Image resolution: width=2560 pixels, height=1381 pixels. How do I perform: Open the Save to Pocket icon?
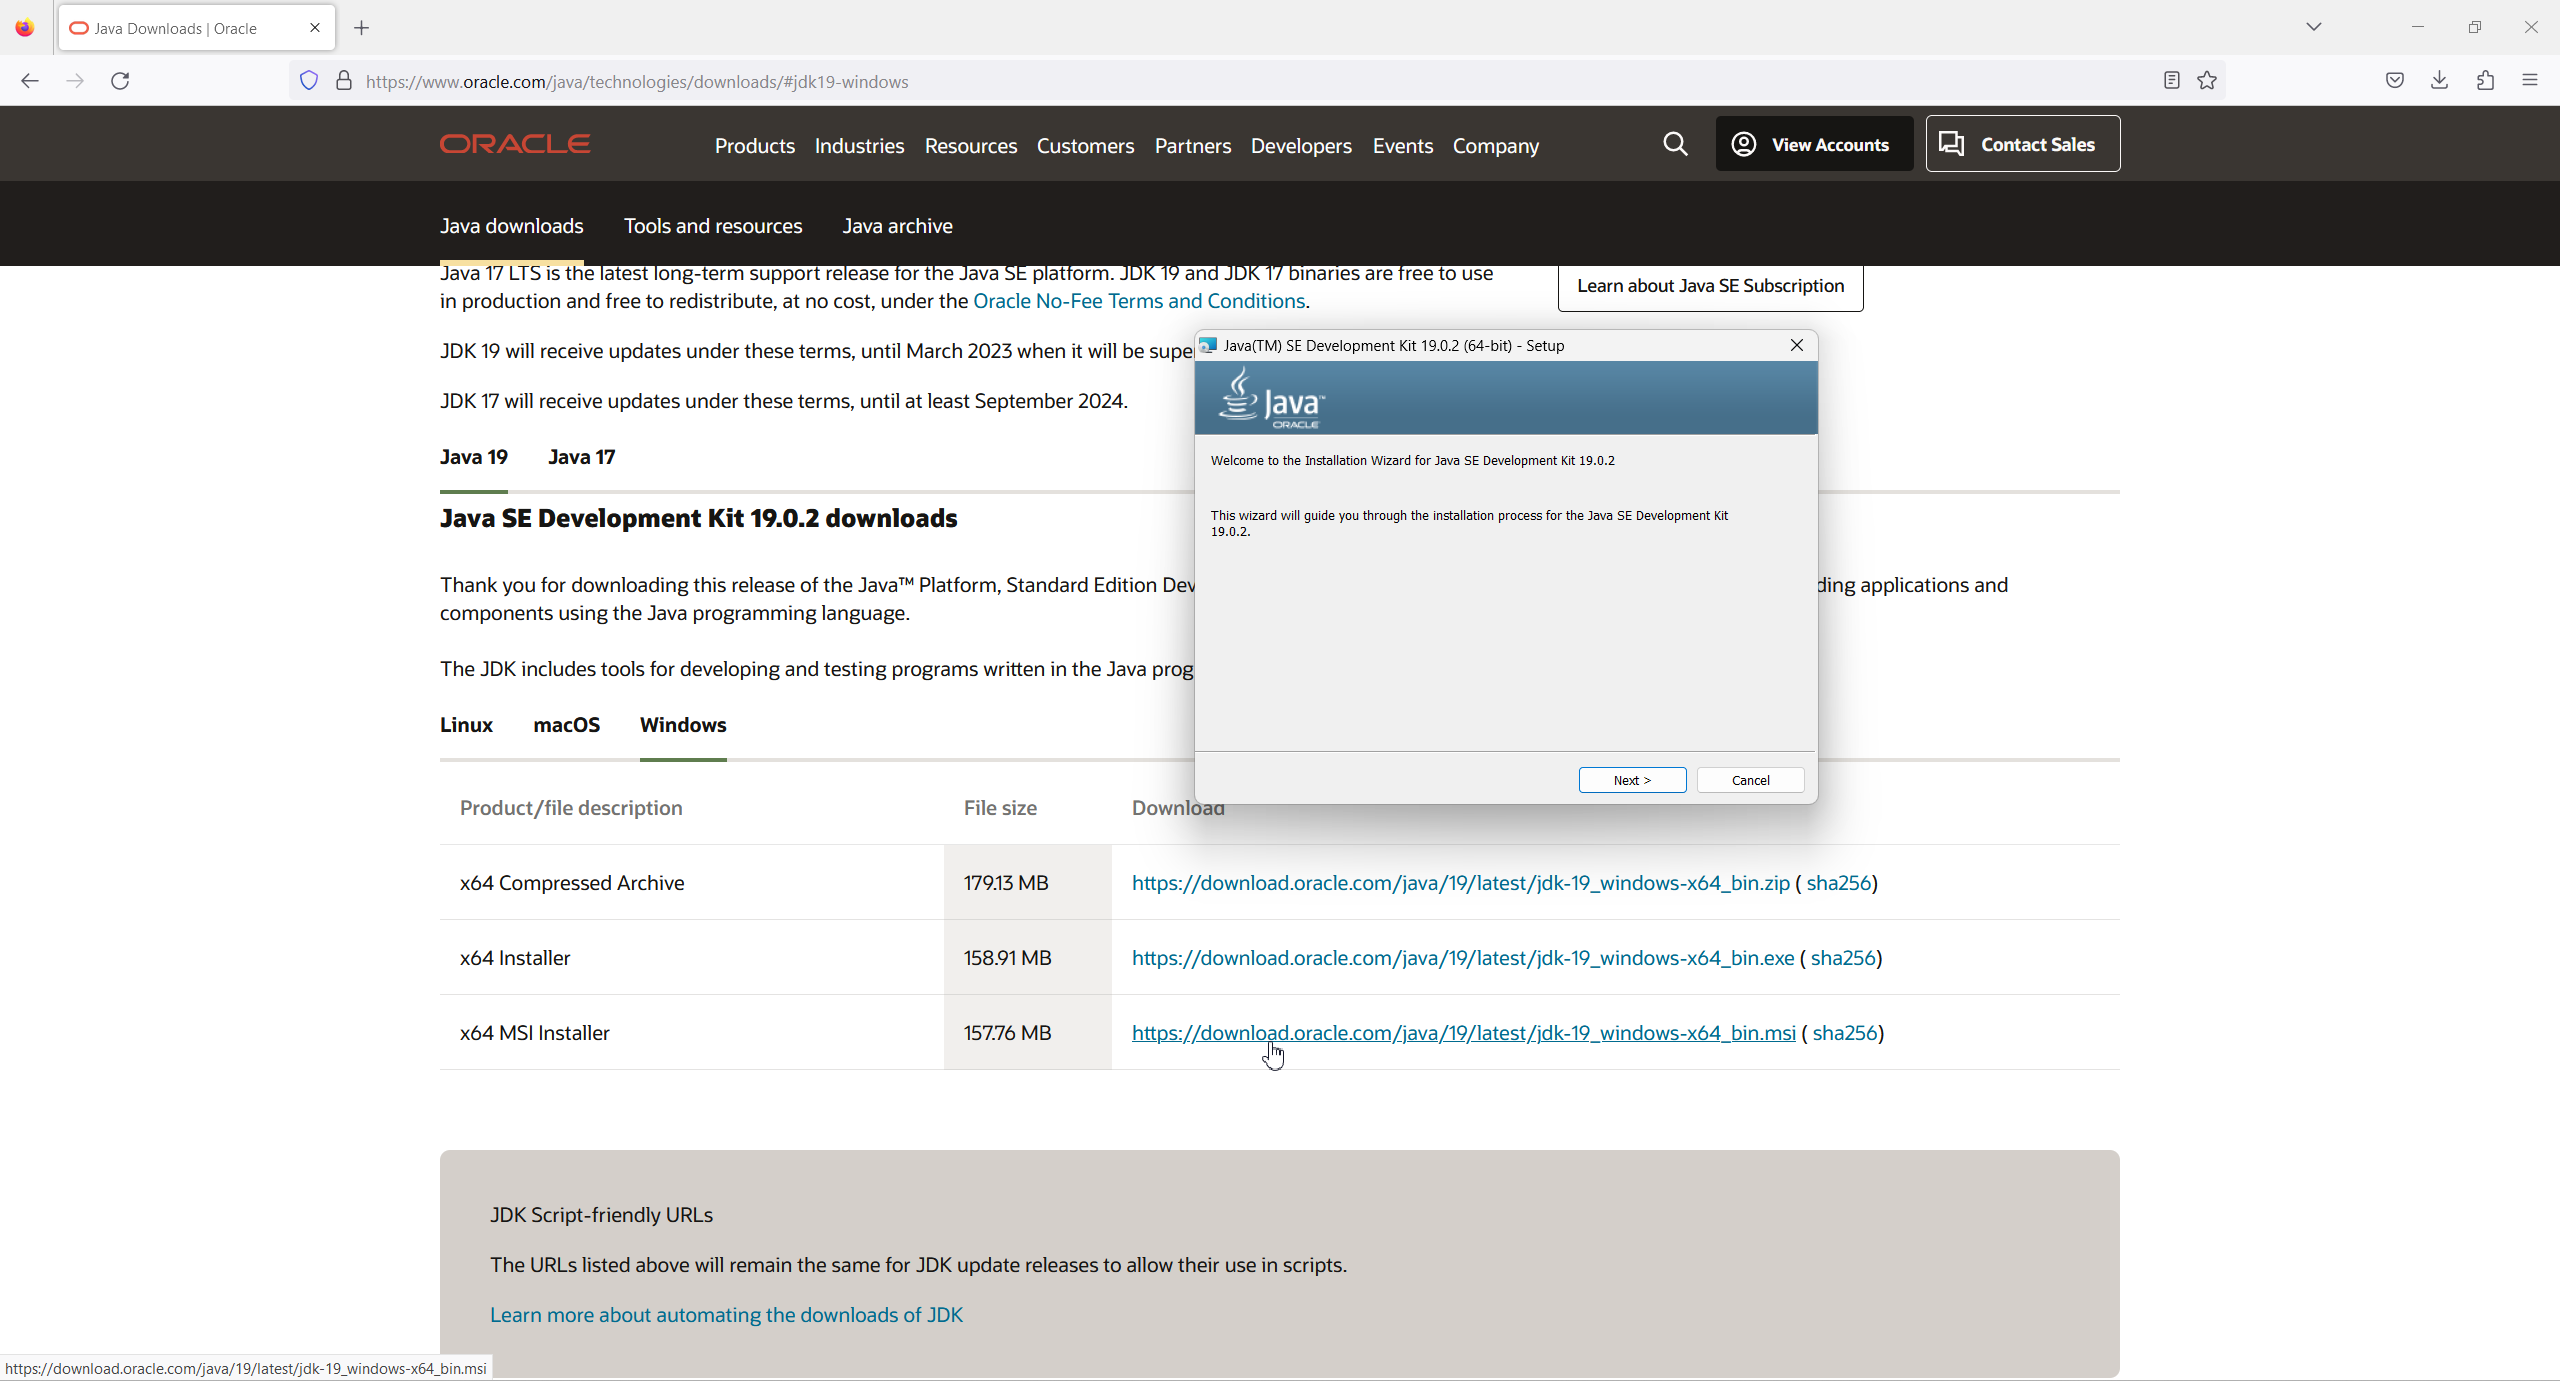(x=2394, y=81)
